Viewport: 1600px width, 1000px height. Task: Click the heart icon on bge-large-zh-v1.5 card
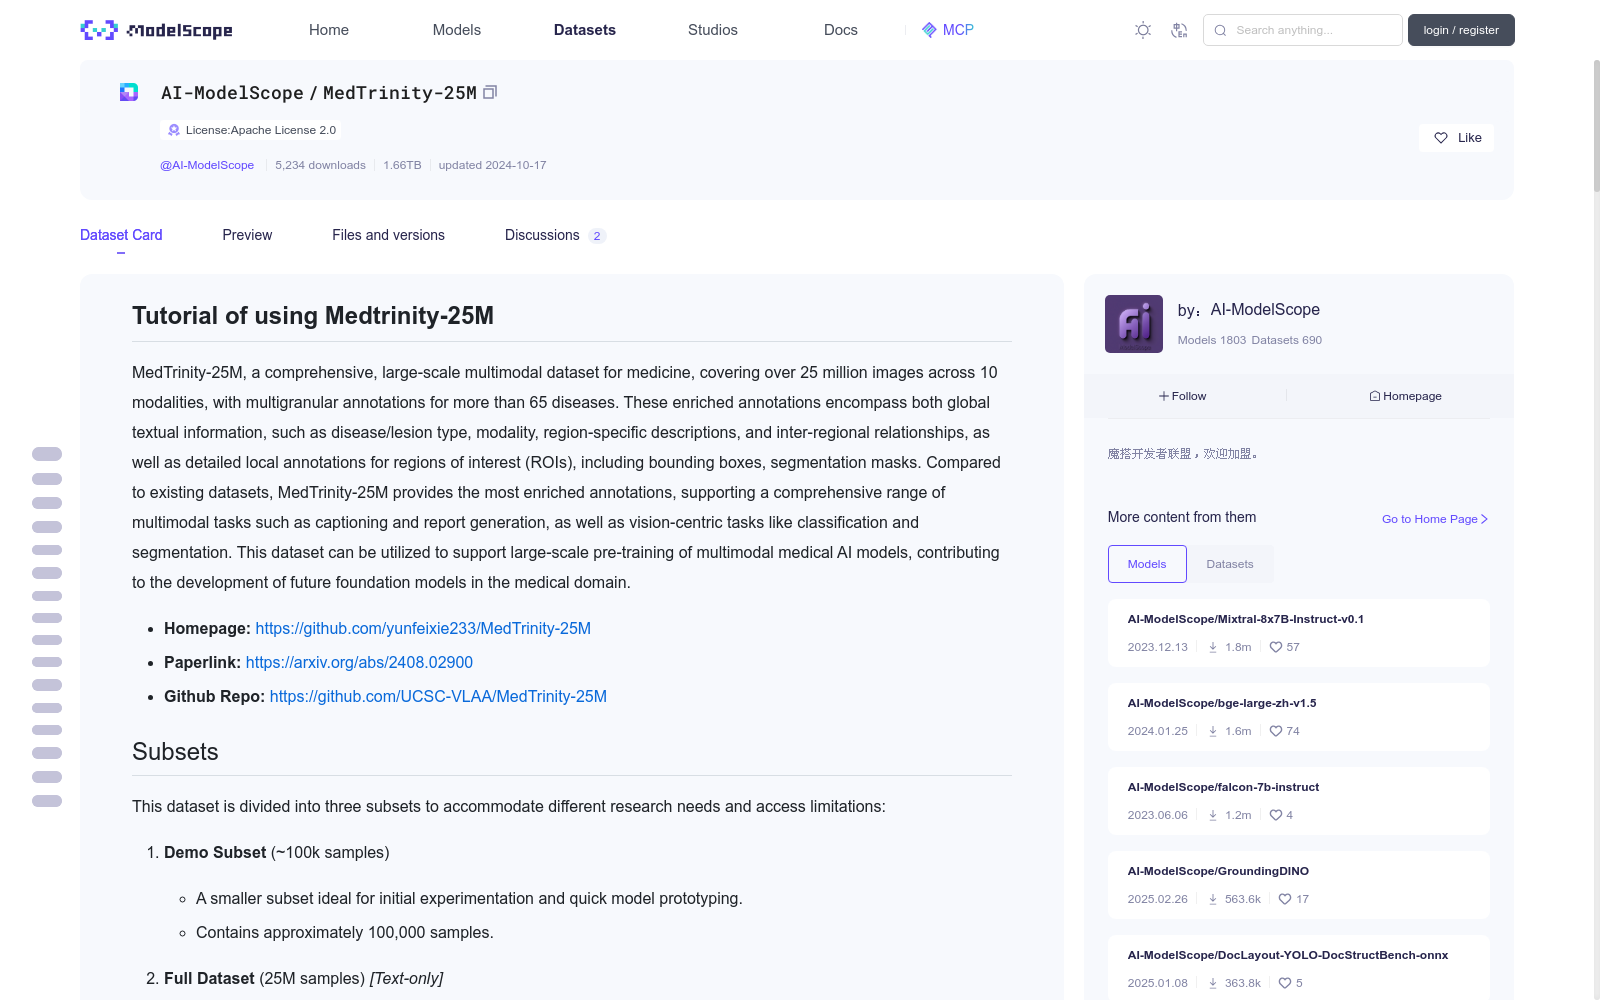1276,731
